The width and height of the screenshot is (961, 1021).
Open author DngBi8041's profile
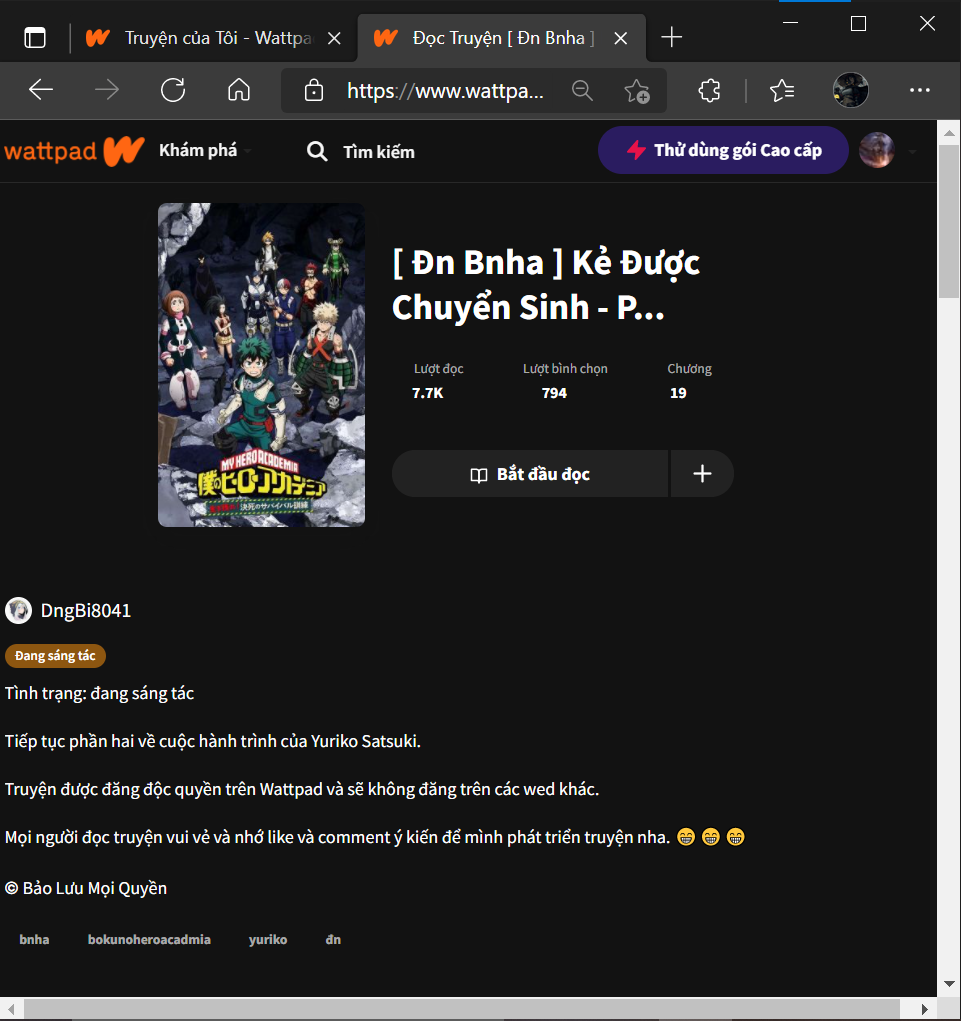tap(85, 611)
